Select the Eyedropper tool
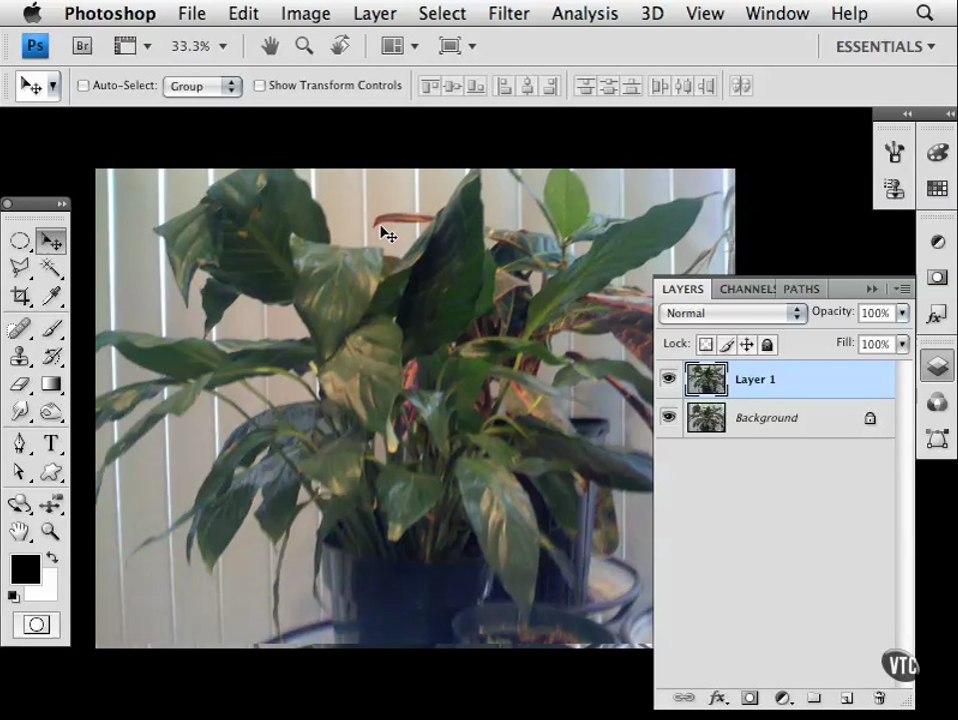 pyautogui.click(x=51, y=296)
